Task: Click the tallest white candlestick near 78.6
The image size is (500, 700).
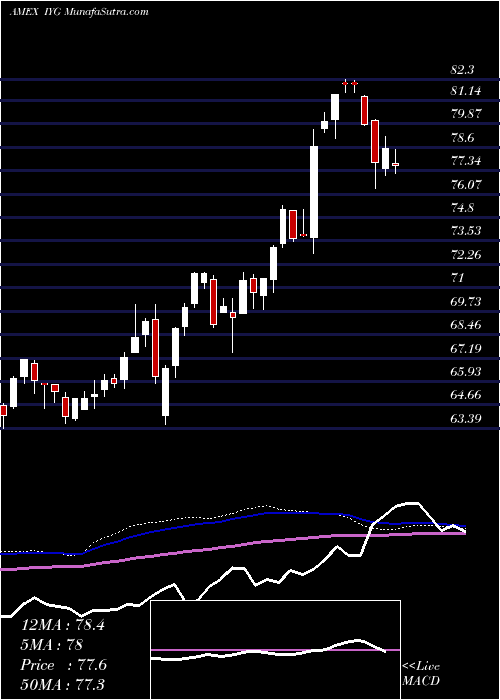Action: pos(314,192)
